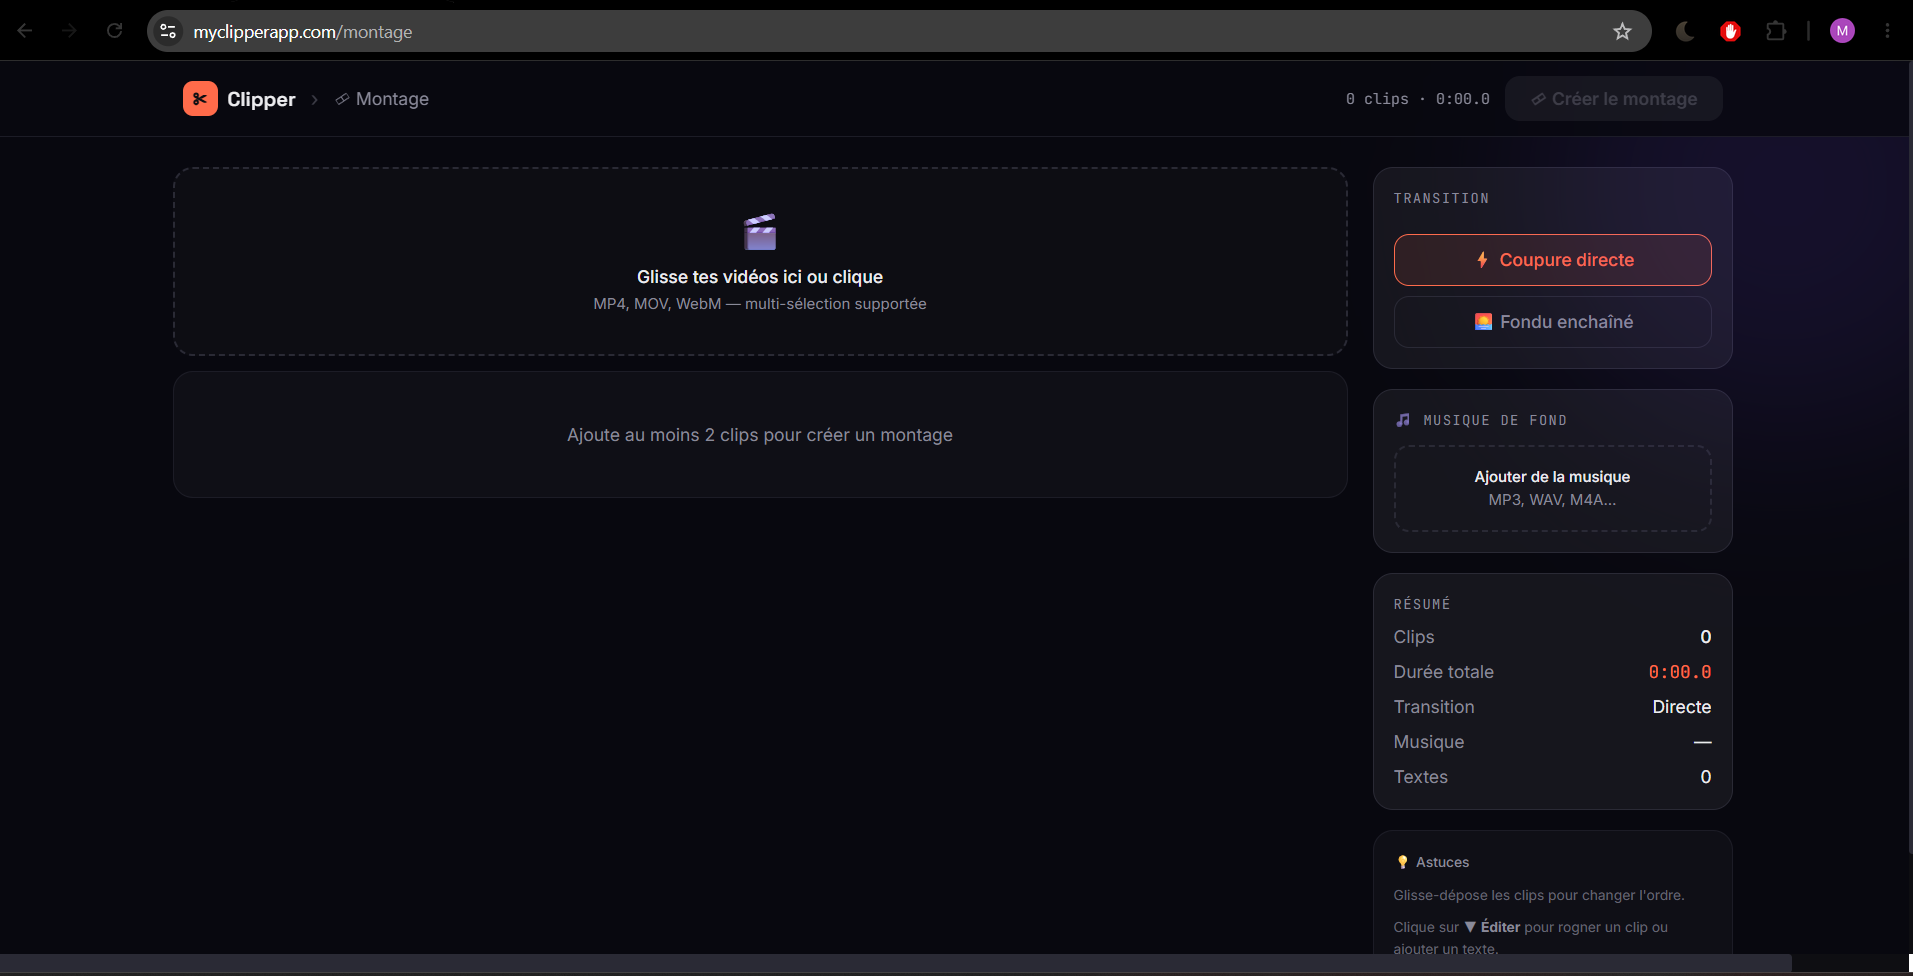Click the horizontal scrollbar at the bottom
Image resolution: width=1913 pixels, height=976 pixels.
[x=895, y=963]
